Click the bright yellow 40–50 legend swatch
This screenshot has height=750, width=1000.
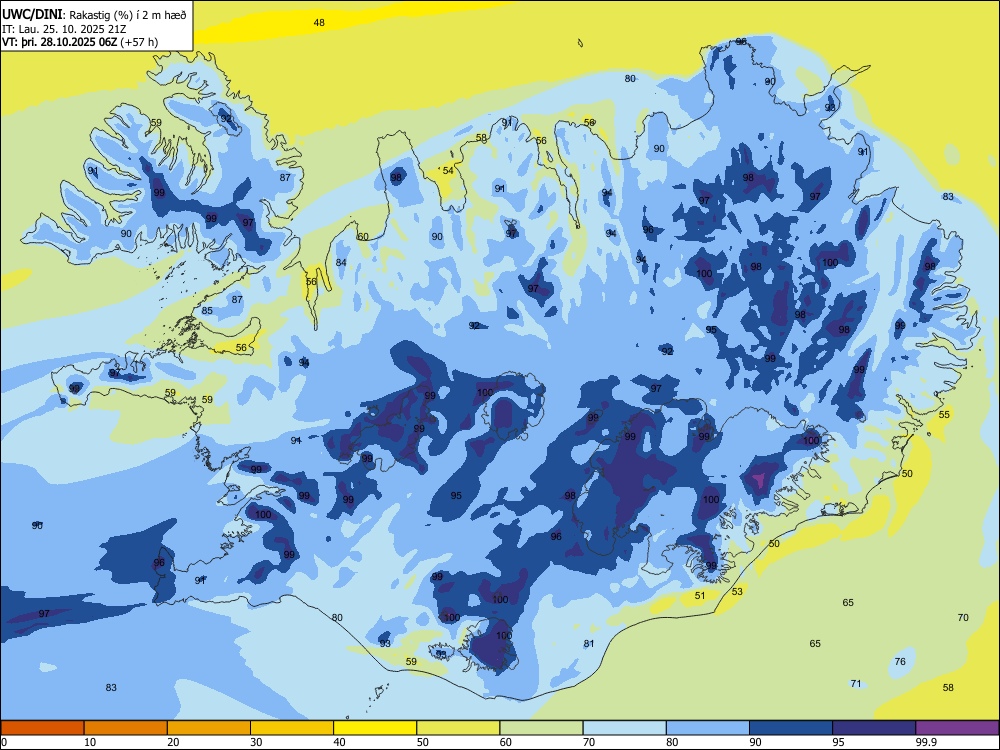tap(375, 728)
